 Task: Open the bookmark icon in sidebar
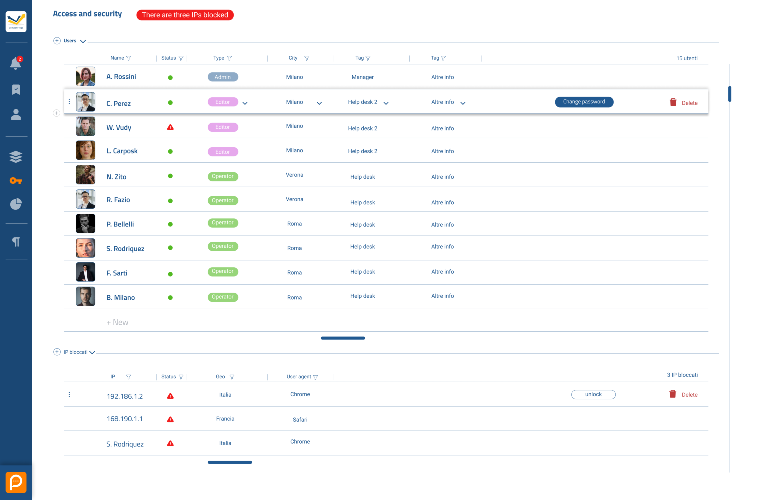click(16, 89)
